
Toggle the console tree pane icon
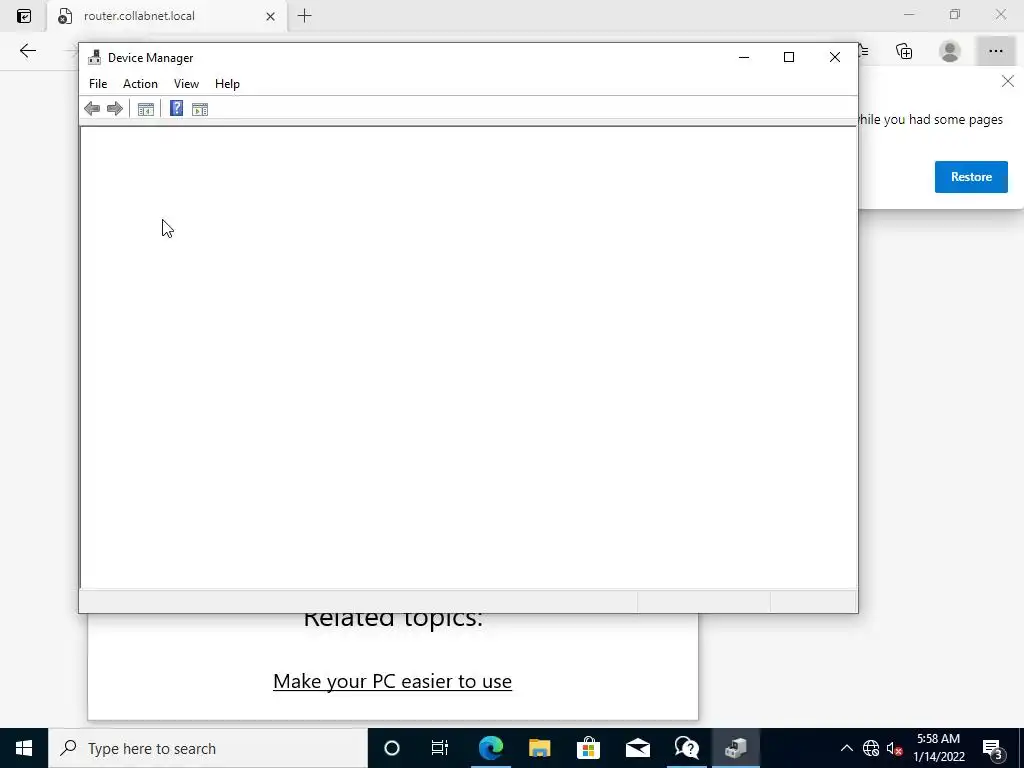pos(146,109)
